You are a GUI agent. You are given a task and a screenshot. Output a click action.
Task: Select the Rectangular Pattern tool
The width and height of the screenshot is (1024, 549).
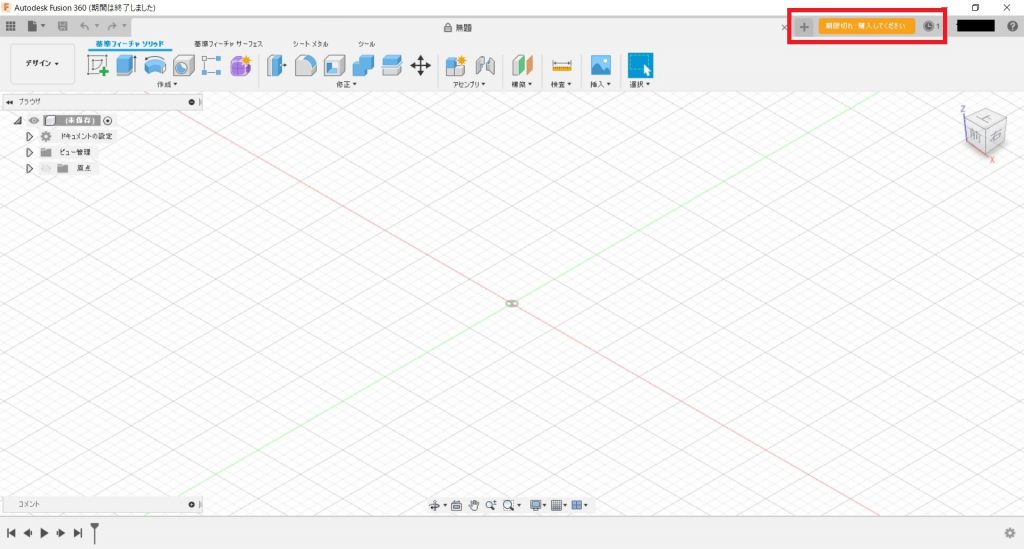click(212, 65)
